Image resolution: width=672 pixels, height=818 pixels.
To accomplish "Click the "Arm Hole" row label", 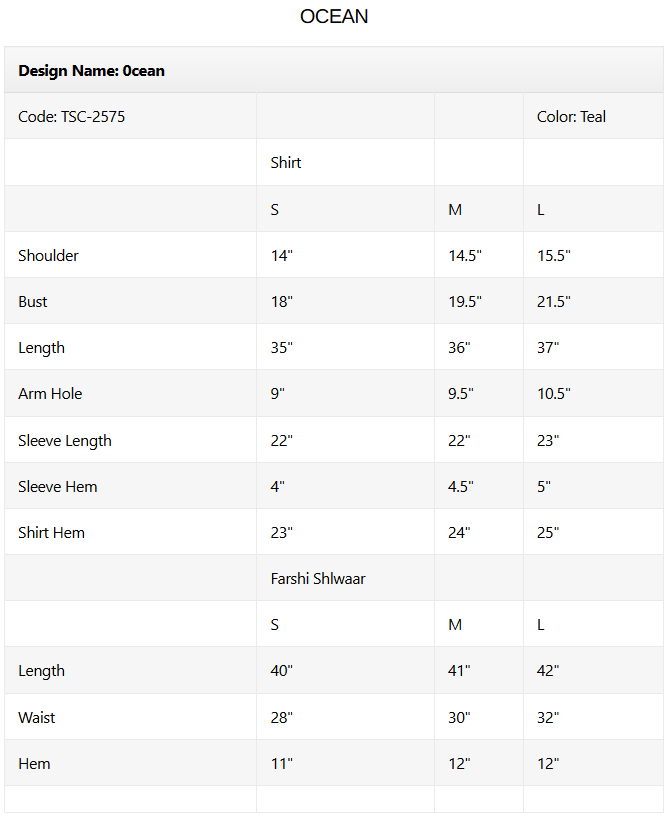I will 50,394.
